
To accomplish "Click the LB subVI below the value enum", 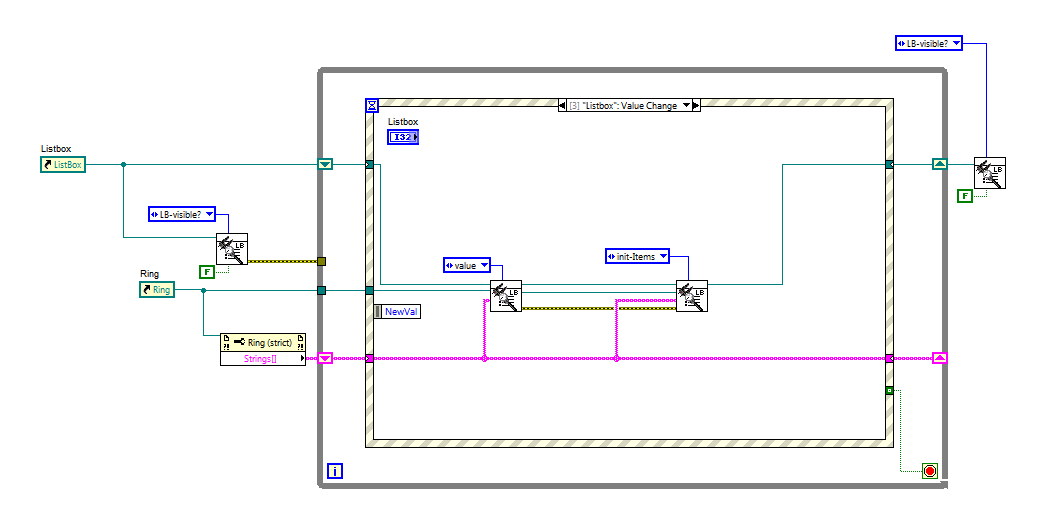I will [506, 296].
